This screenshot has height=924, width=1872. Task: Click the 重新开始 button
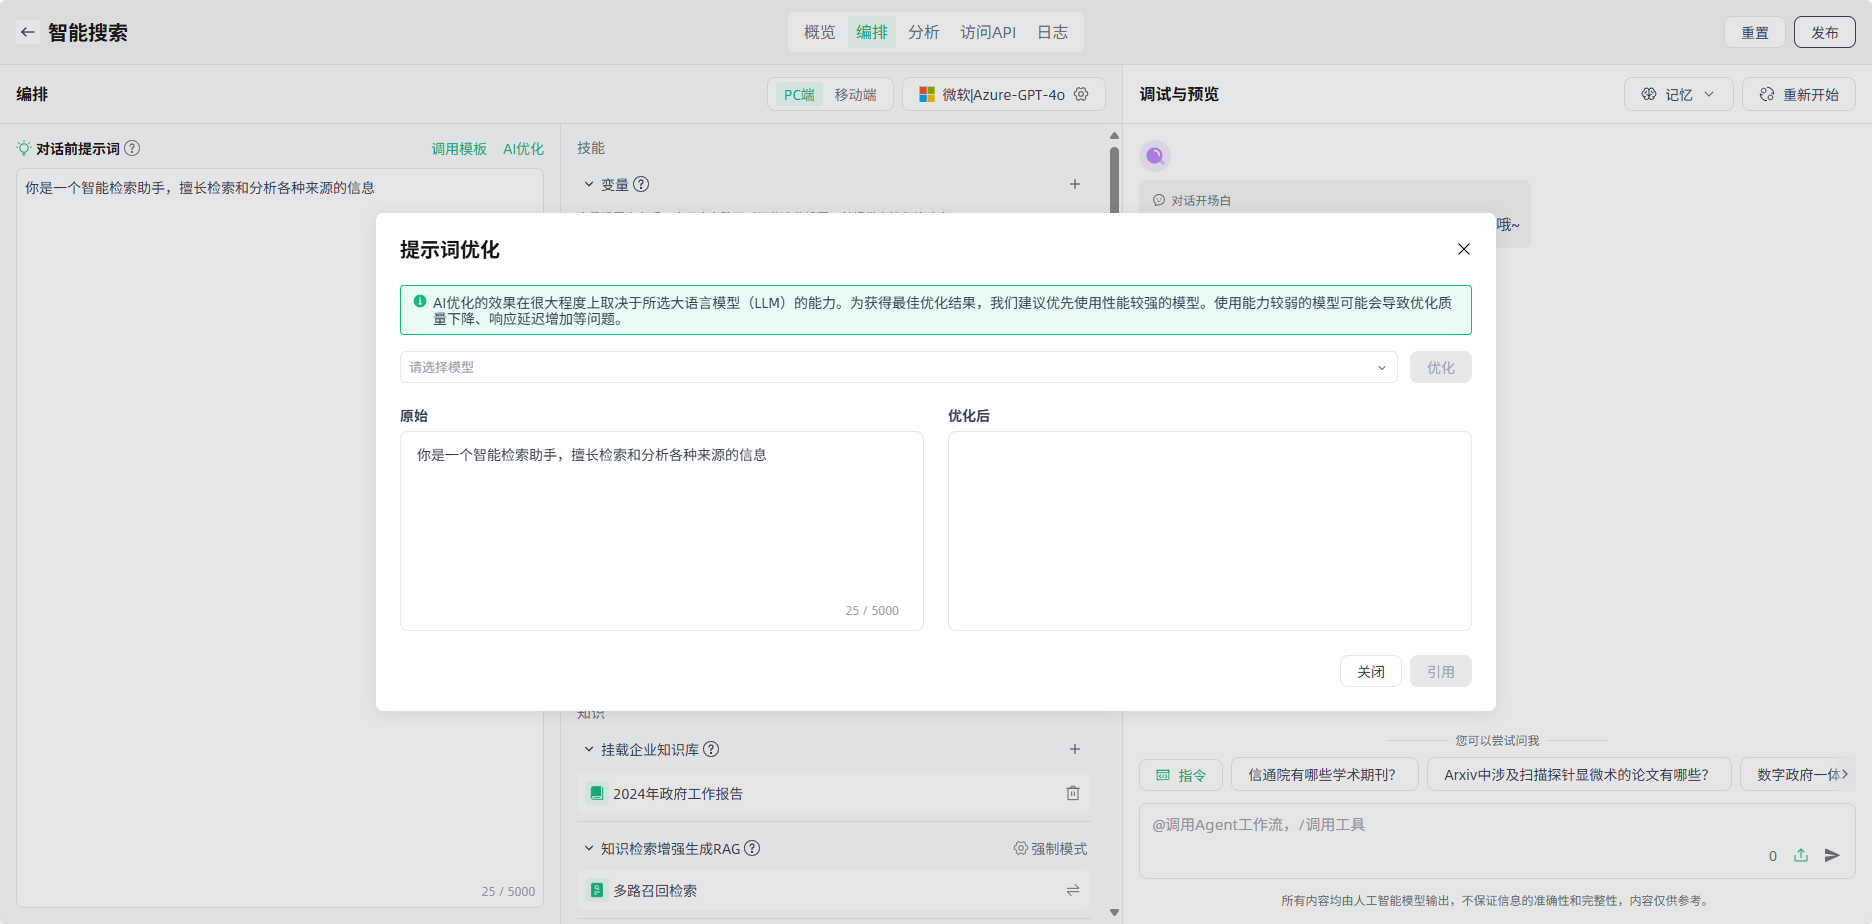(1799, 94)
